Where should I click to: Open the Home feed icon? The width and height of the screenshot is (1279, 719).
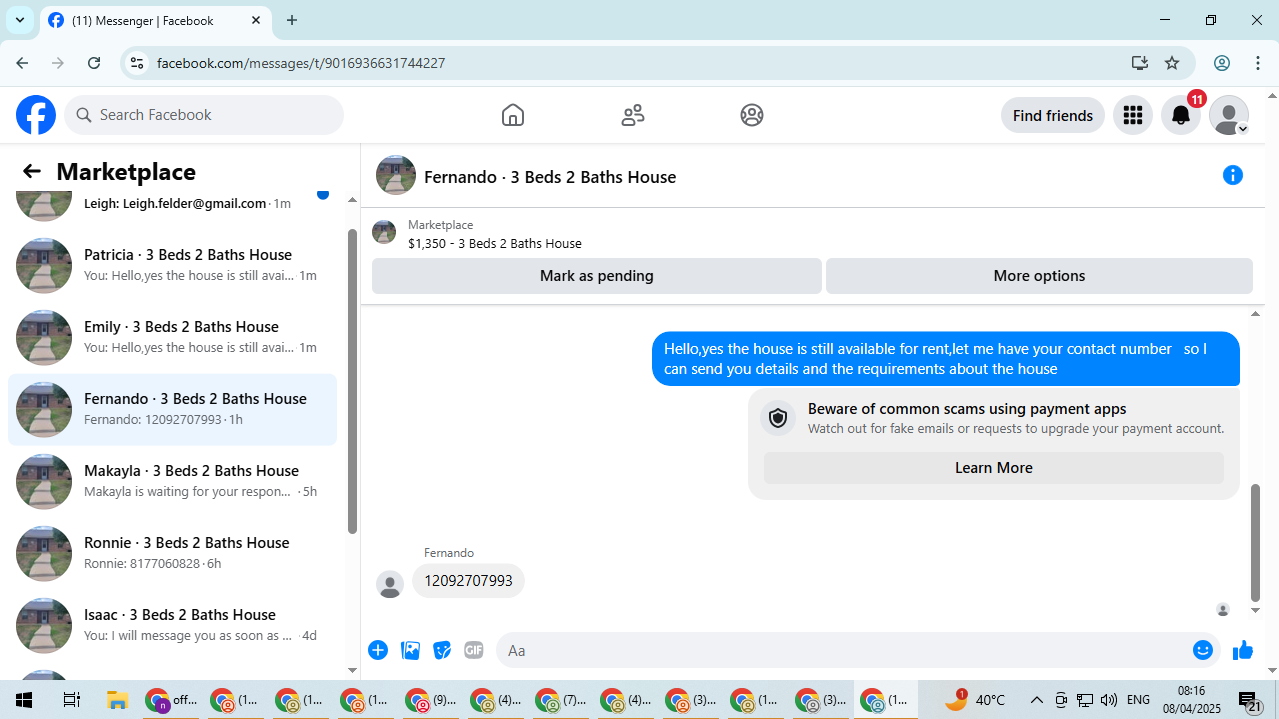tap(513, 115)
